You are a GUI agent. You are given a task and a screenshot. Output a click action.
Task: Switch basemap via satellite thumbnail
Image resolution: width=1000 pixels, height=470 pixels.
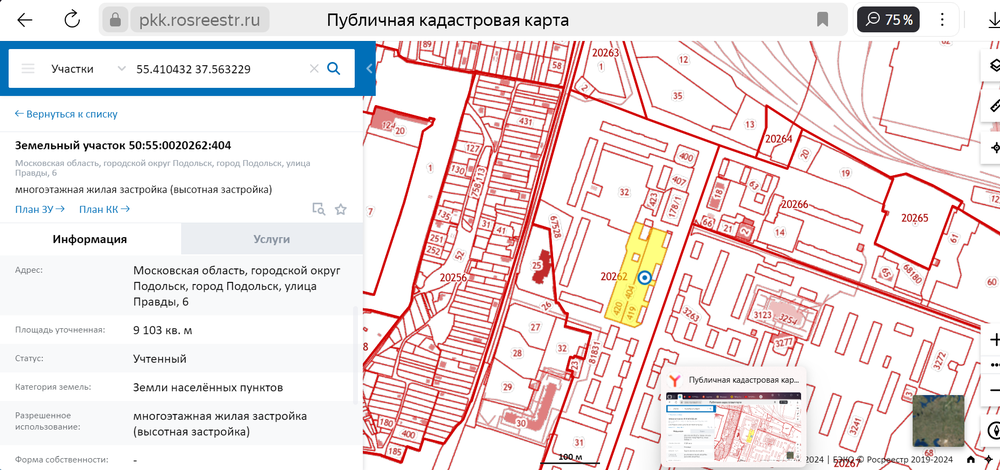coord(938,420)
